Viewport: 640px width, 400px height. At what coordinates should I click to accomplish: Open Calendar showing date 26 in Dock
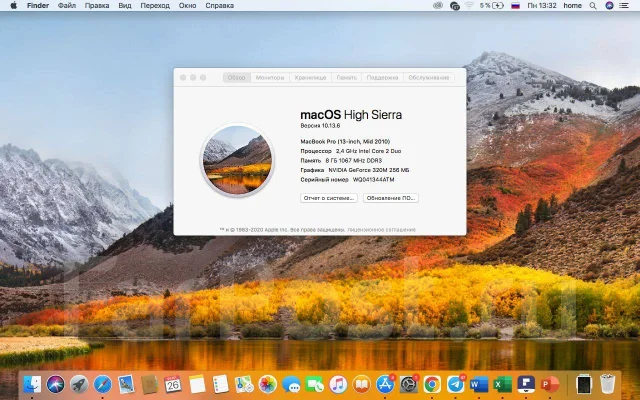173,384
